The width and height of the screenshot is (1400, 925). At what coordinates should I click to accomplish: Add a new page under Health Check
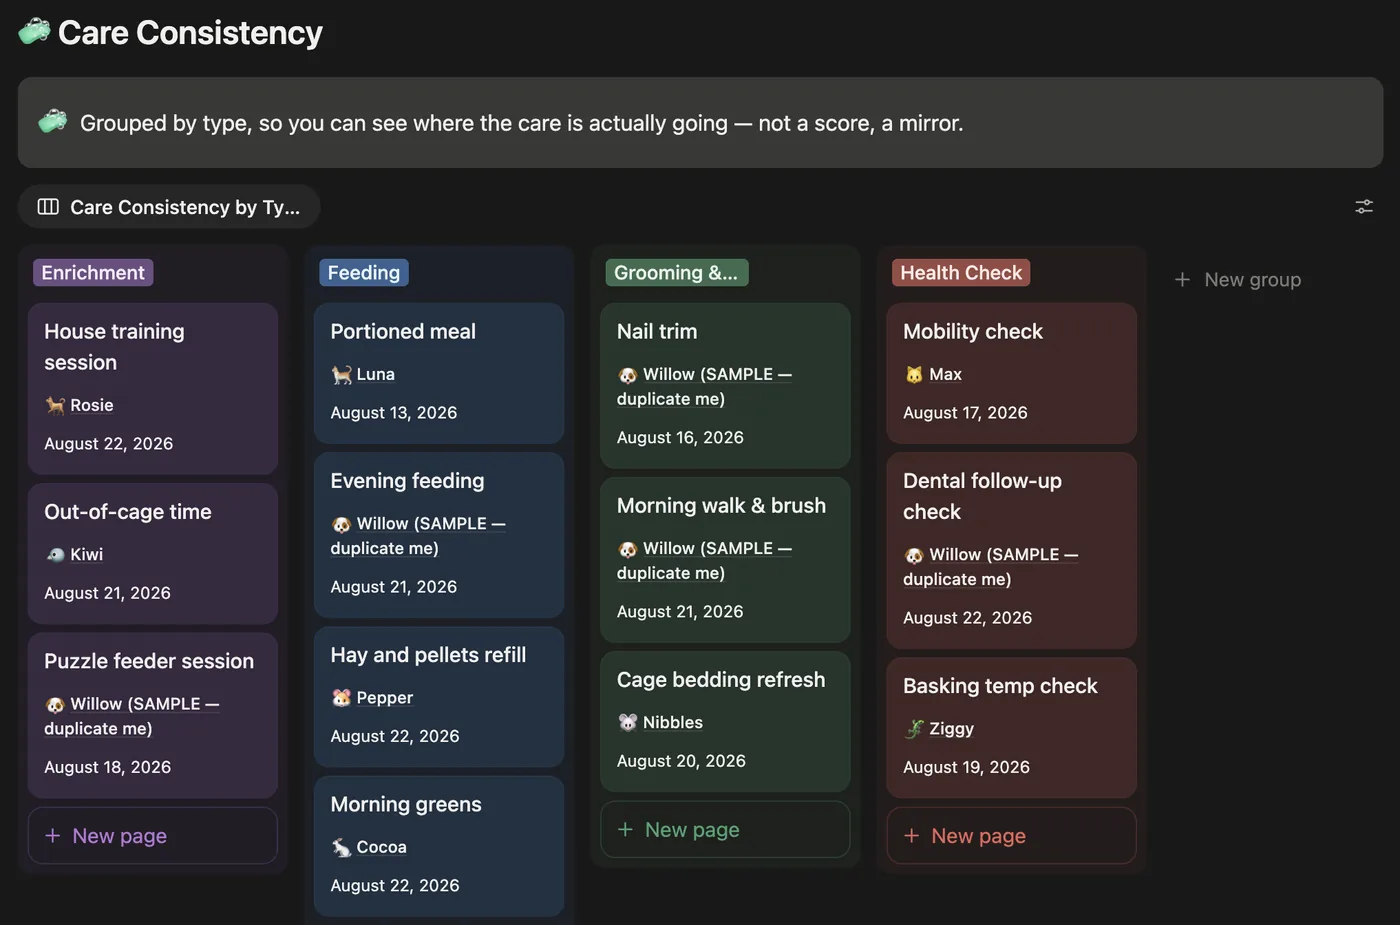pos(1011,836)
